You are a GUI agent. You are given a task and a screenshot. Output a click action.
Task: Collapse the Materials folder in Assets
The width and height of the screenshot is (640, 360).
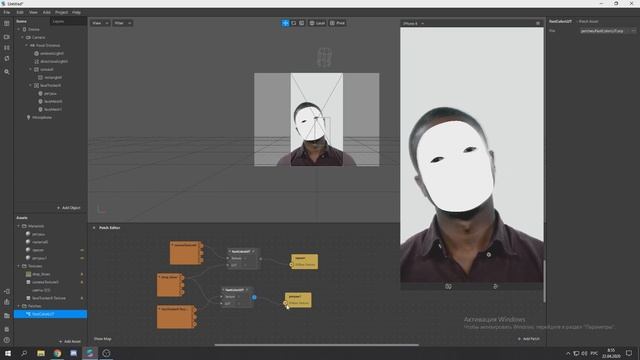pyautogui.click(x=19, y=226)
